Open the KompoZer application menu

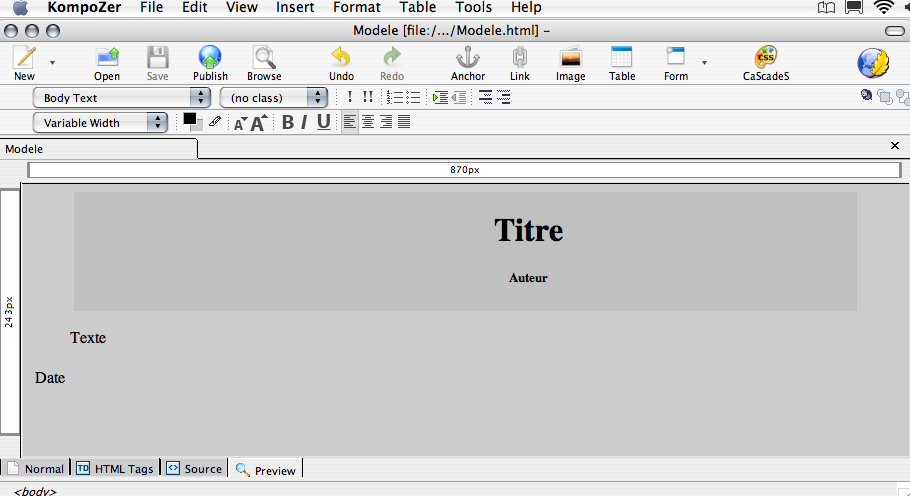coord(84,7)
